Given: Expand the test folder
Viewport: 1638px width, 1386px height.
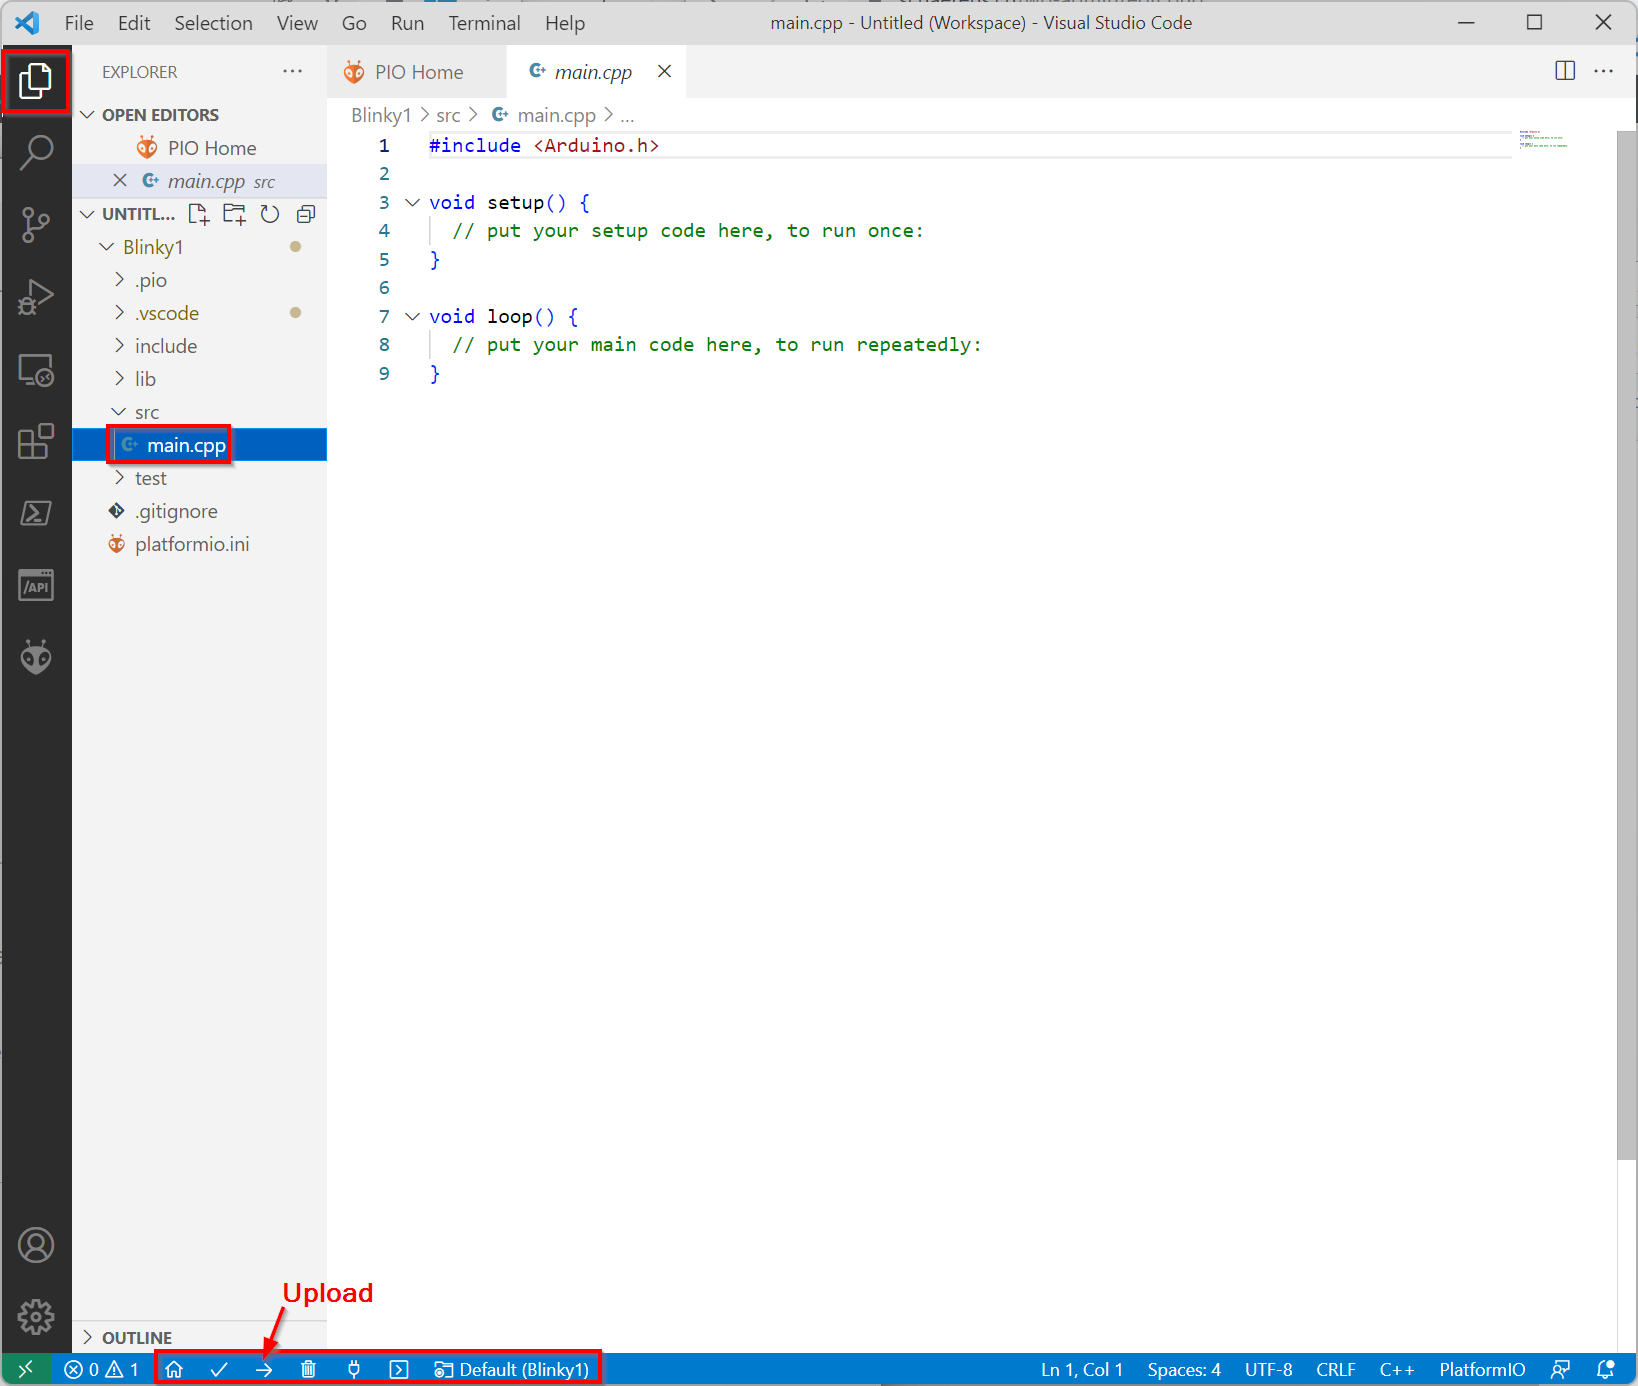Looking at the screenshot, I should (119, 478).
